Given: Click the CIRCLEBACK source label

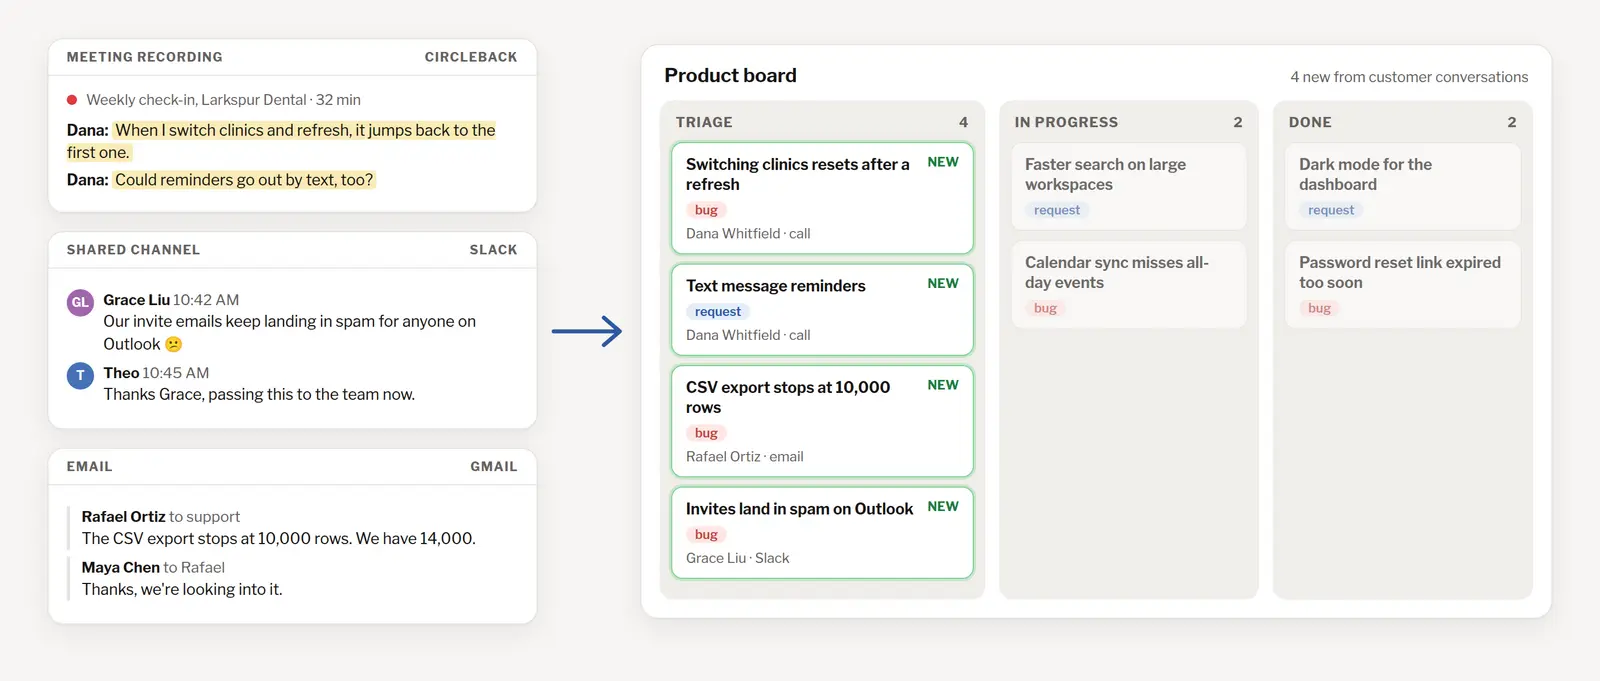Looking at the screenshot, I should (x=471, y=57).
